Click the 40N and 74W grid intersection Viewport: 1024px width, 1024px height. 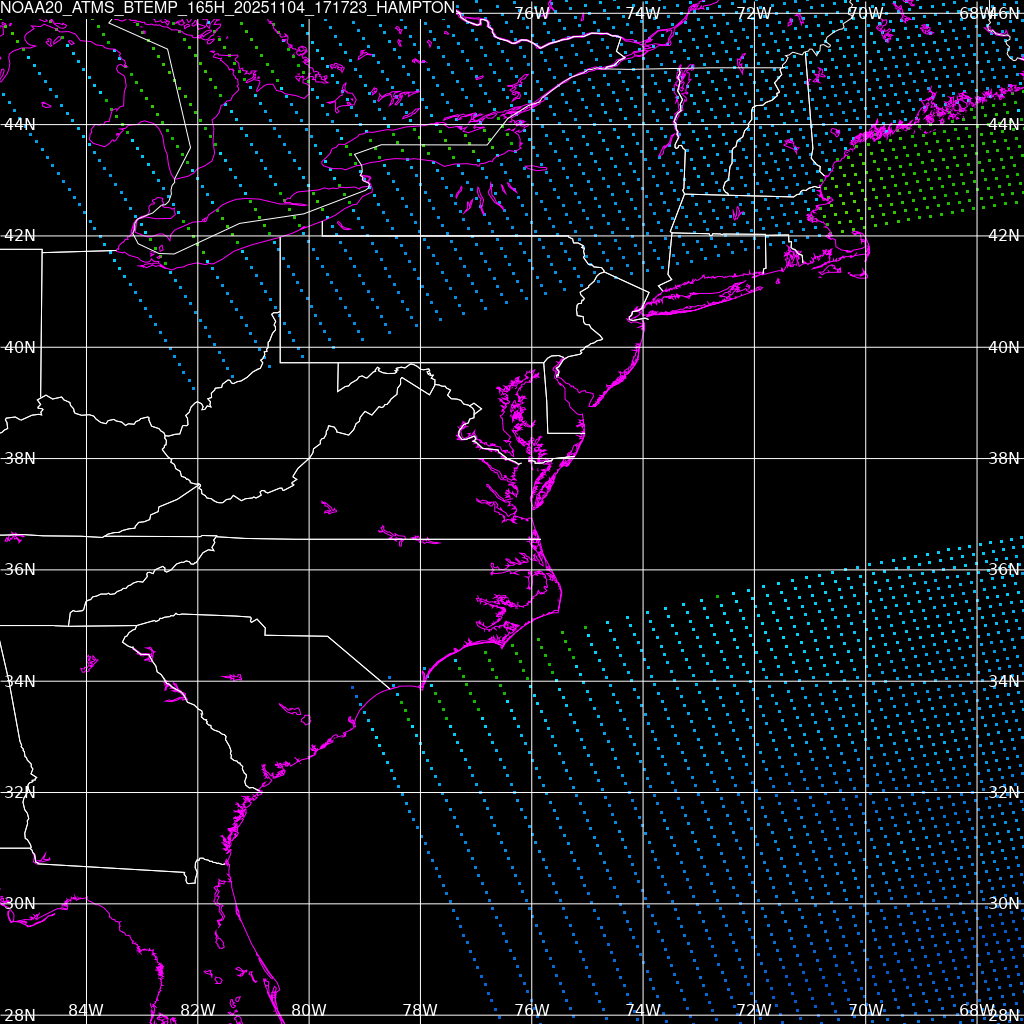tap(642, 347)
